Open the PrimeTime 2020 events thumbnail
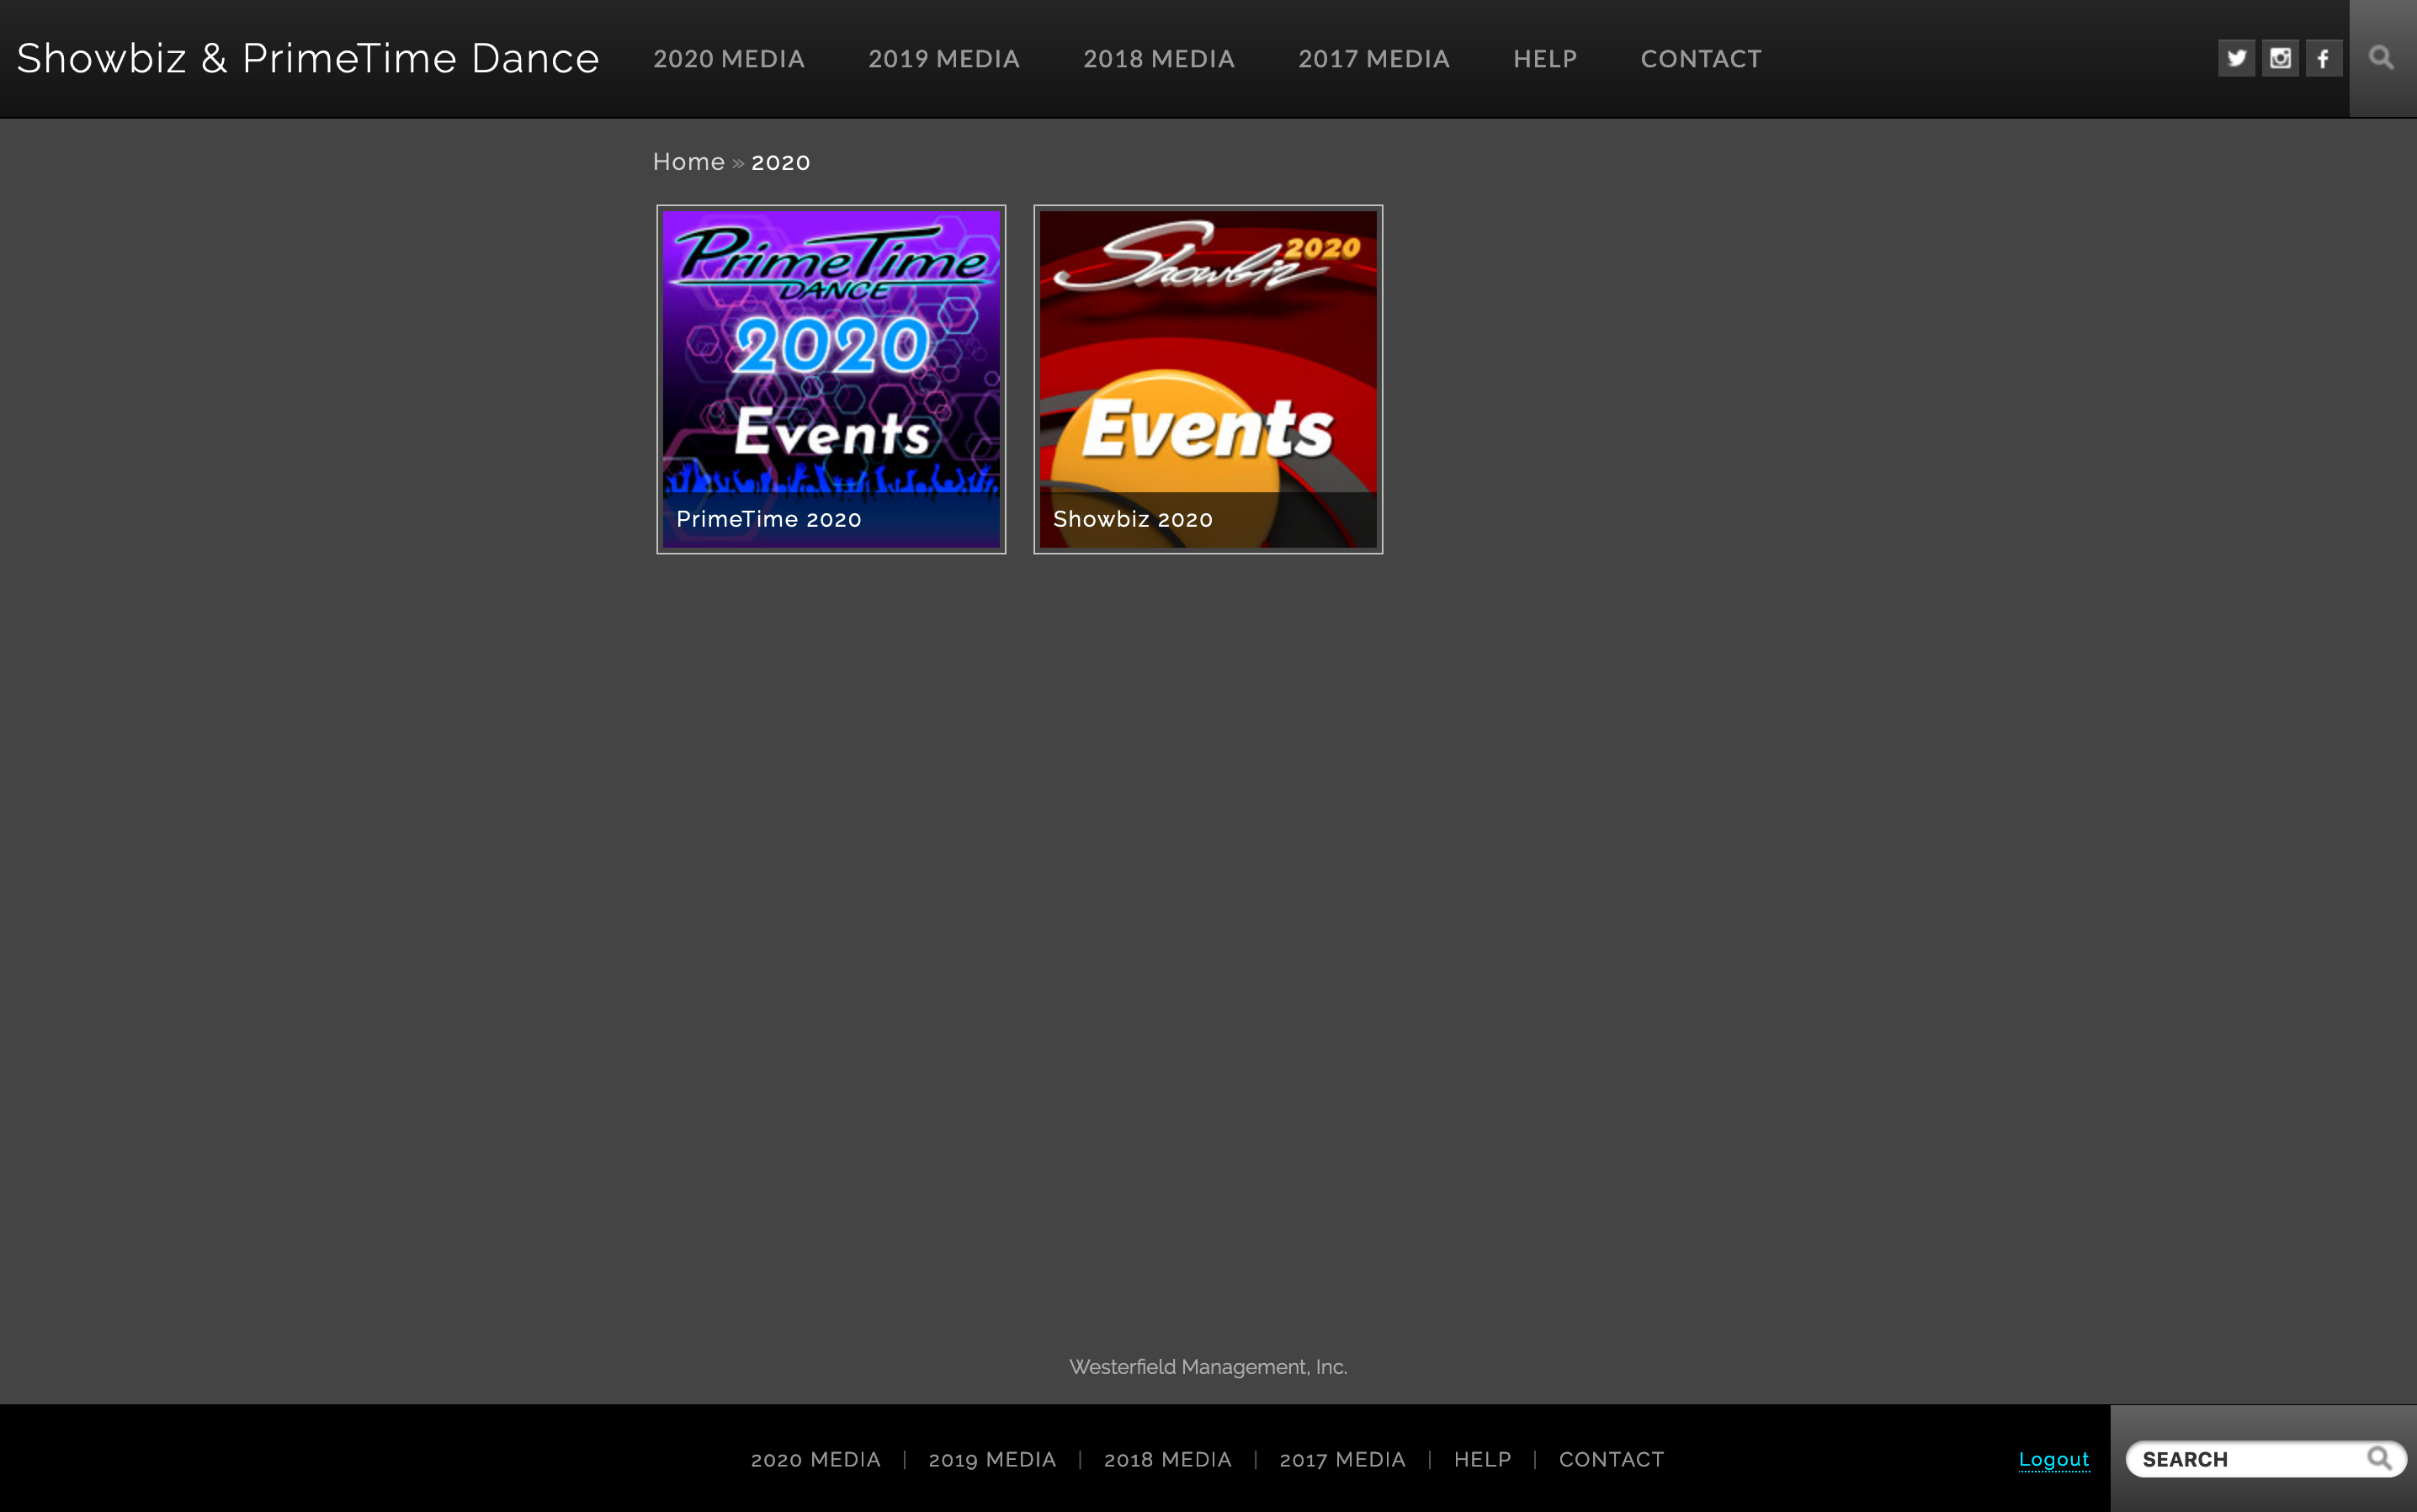 pyautogui.click(x=831, y=379)
